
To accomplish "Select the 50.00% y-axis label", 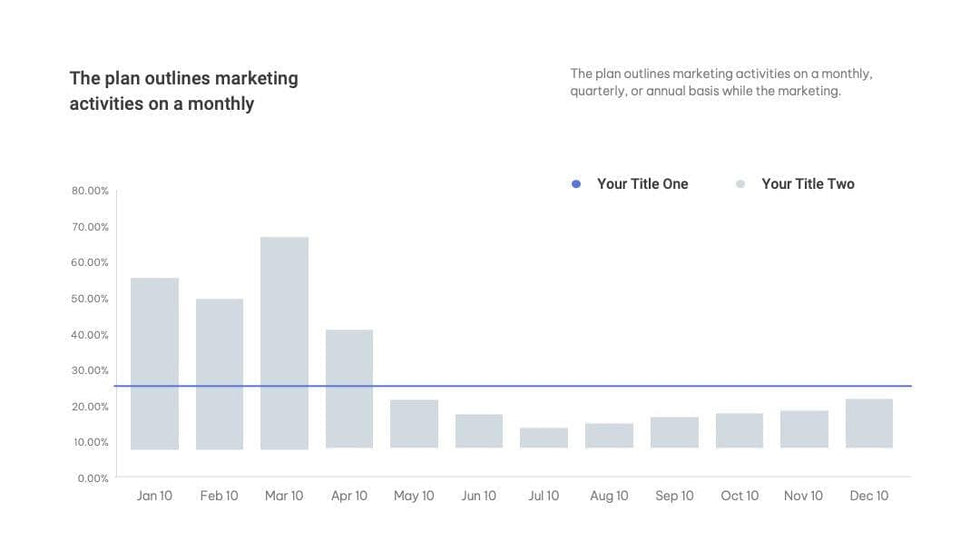I will click(x=90, y=299).
